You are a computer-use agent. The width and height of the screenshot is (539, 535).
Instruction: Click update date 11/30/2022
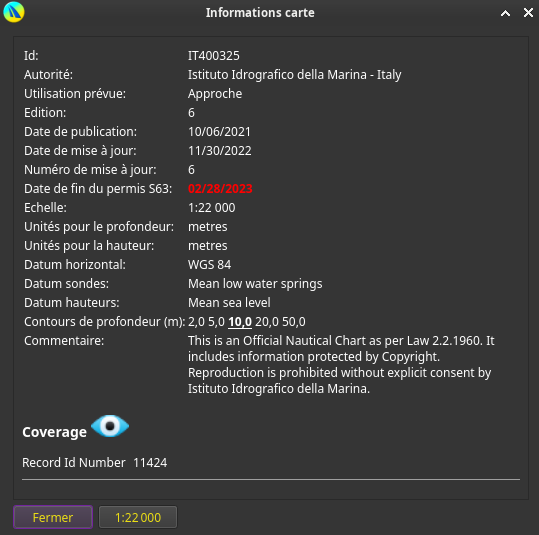click(220, 151)
